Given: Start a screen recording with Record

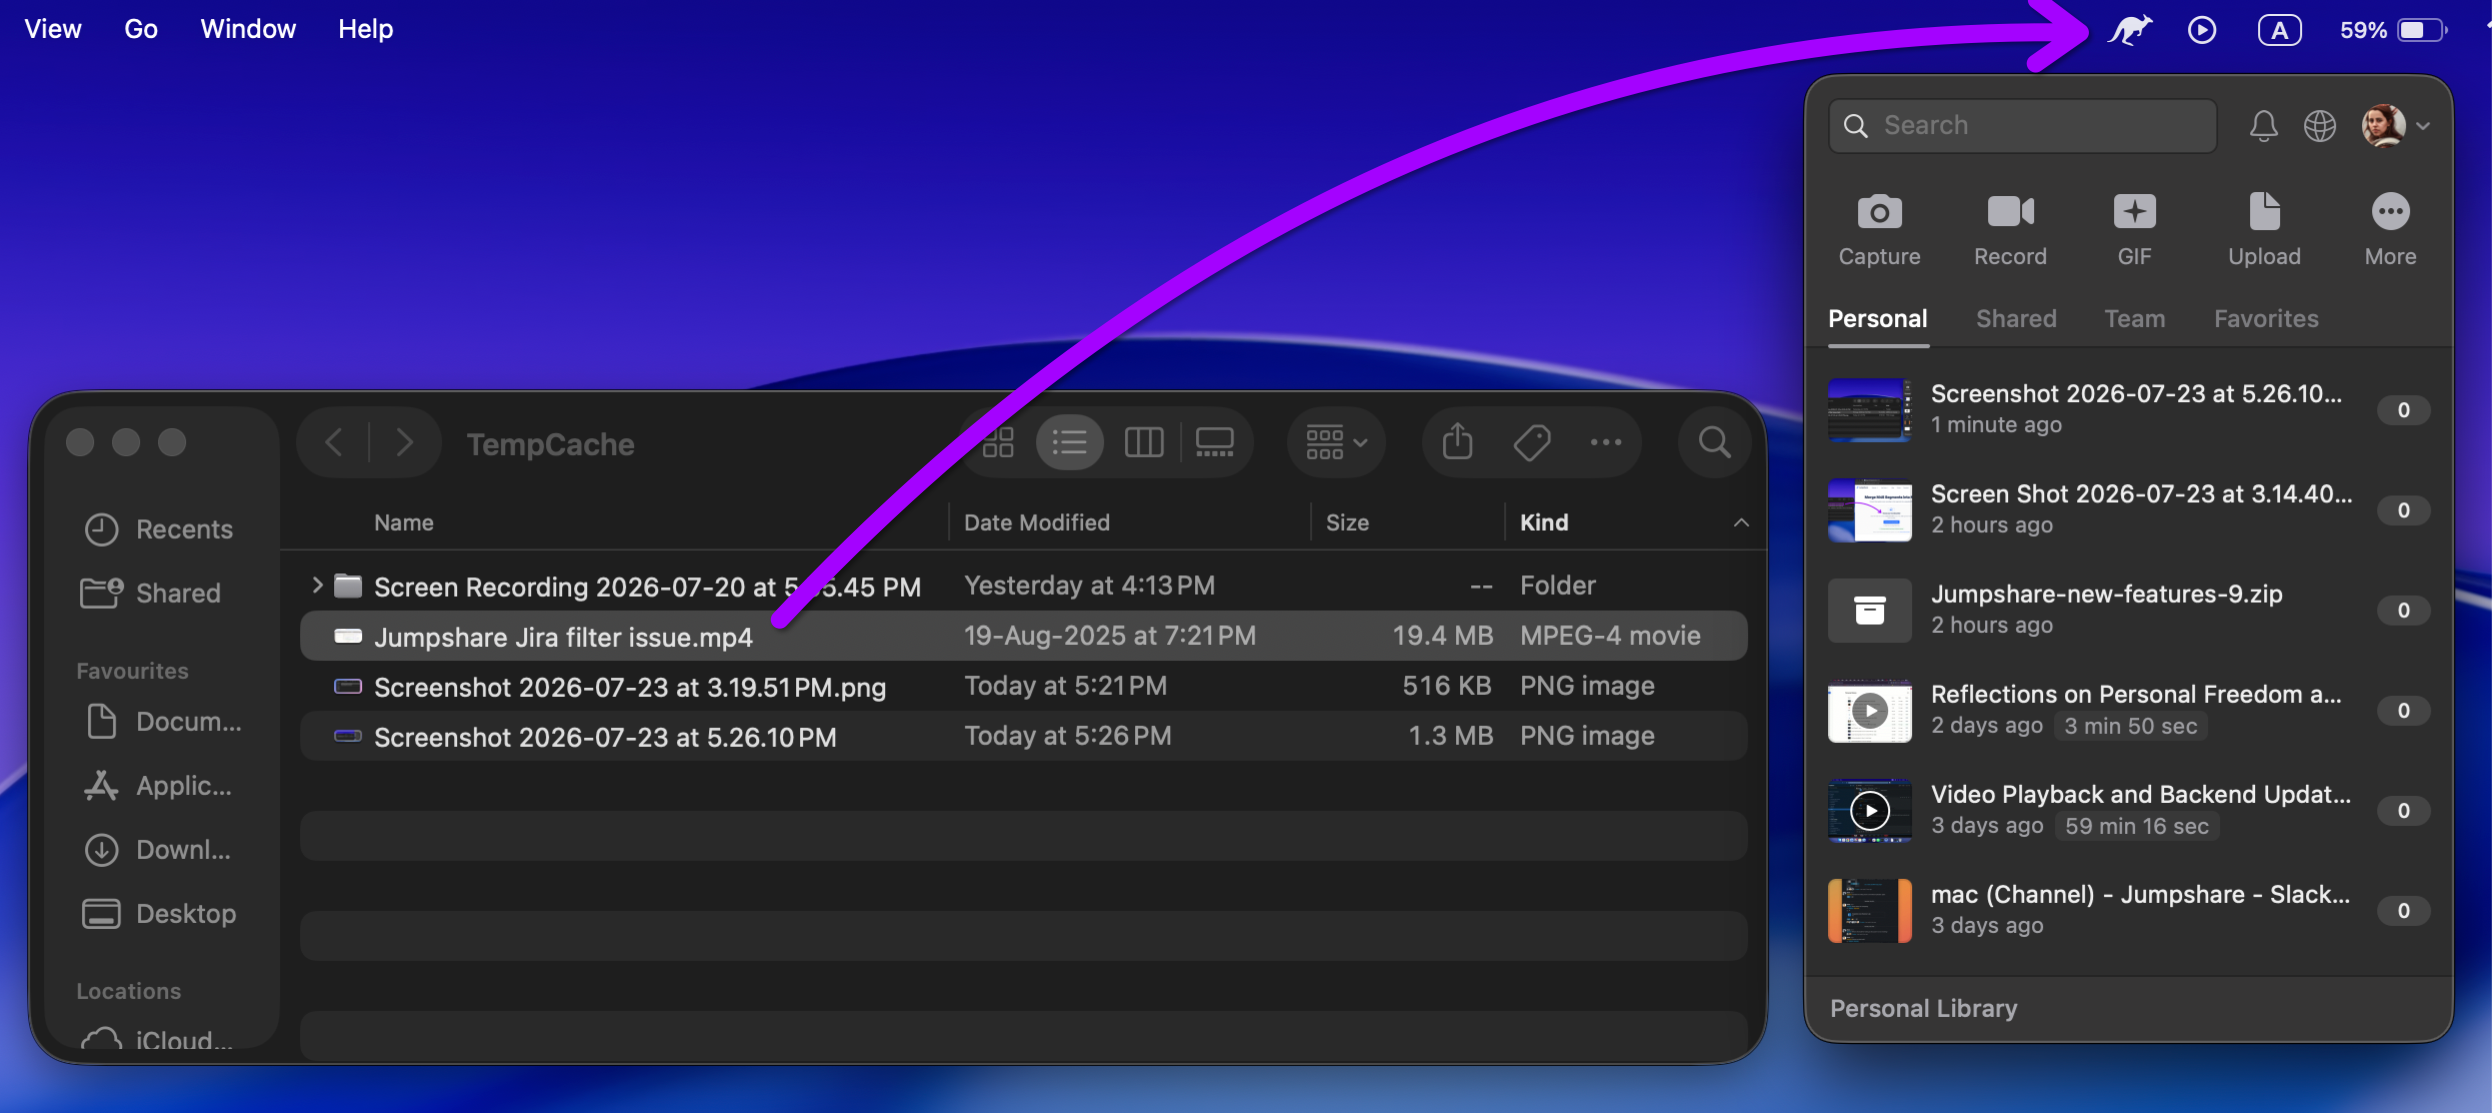Looking at the screenshot, I should [2010, 230].
